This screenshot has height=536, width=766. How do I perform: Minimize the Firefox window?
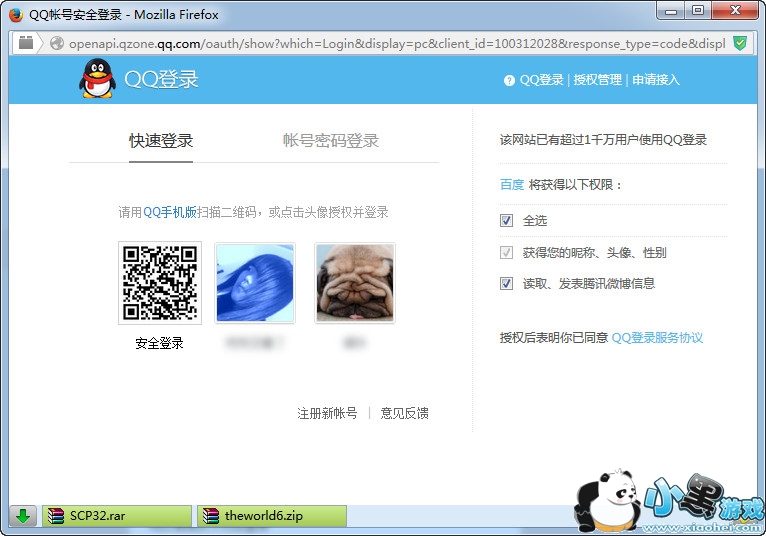671,11
